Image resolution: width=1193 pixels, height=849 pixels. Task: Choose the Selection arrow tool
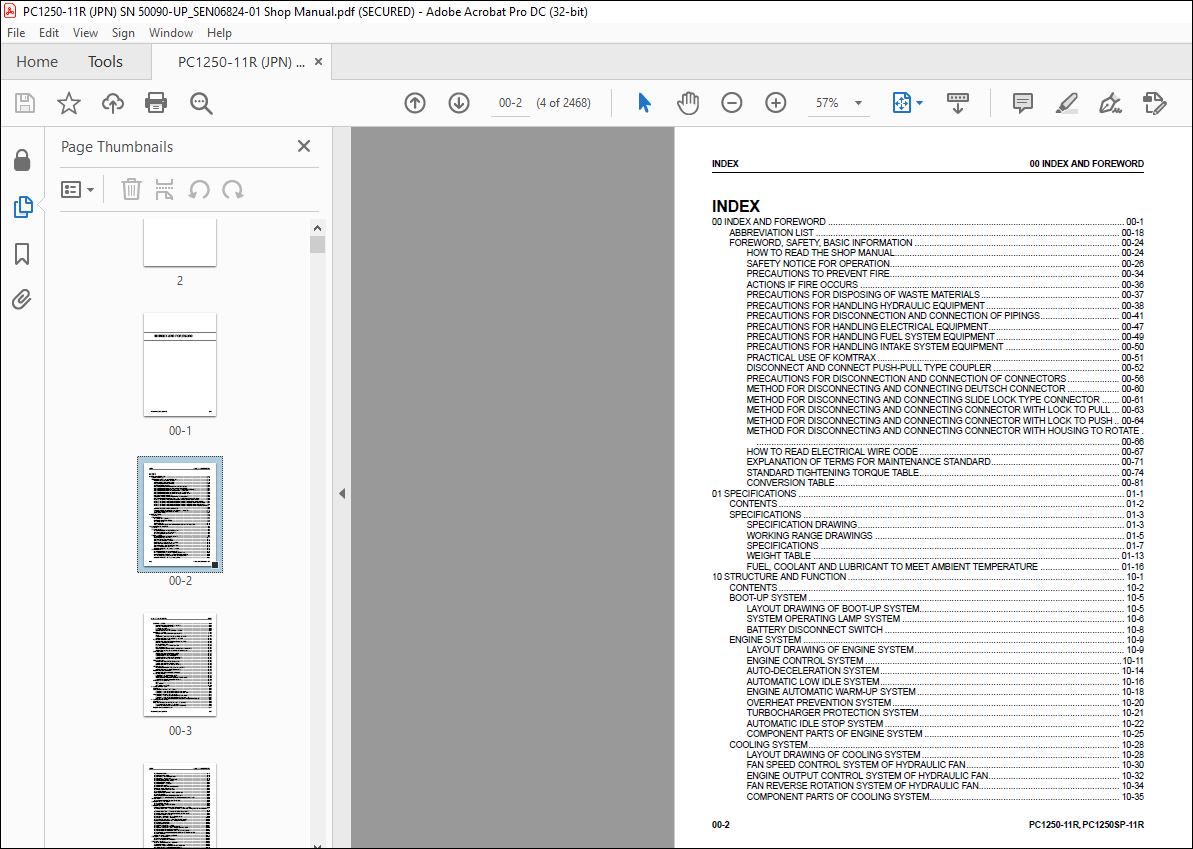(x=644, y=103)
